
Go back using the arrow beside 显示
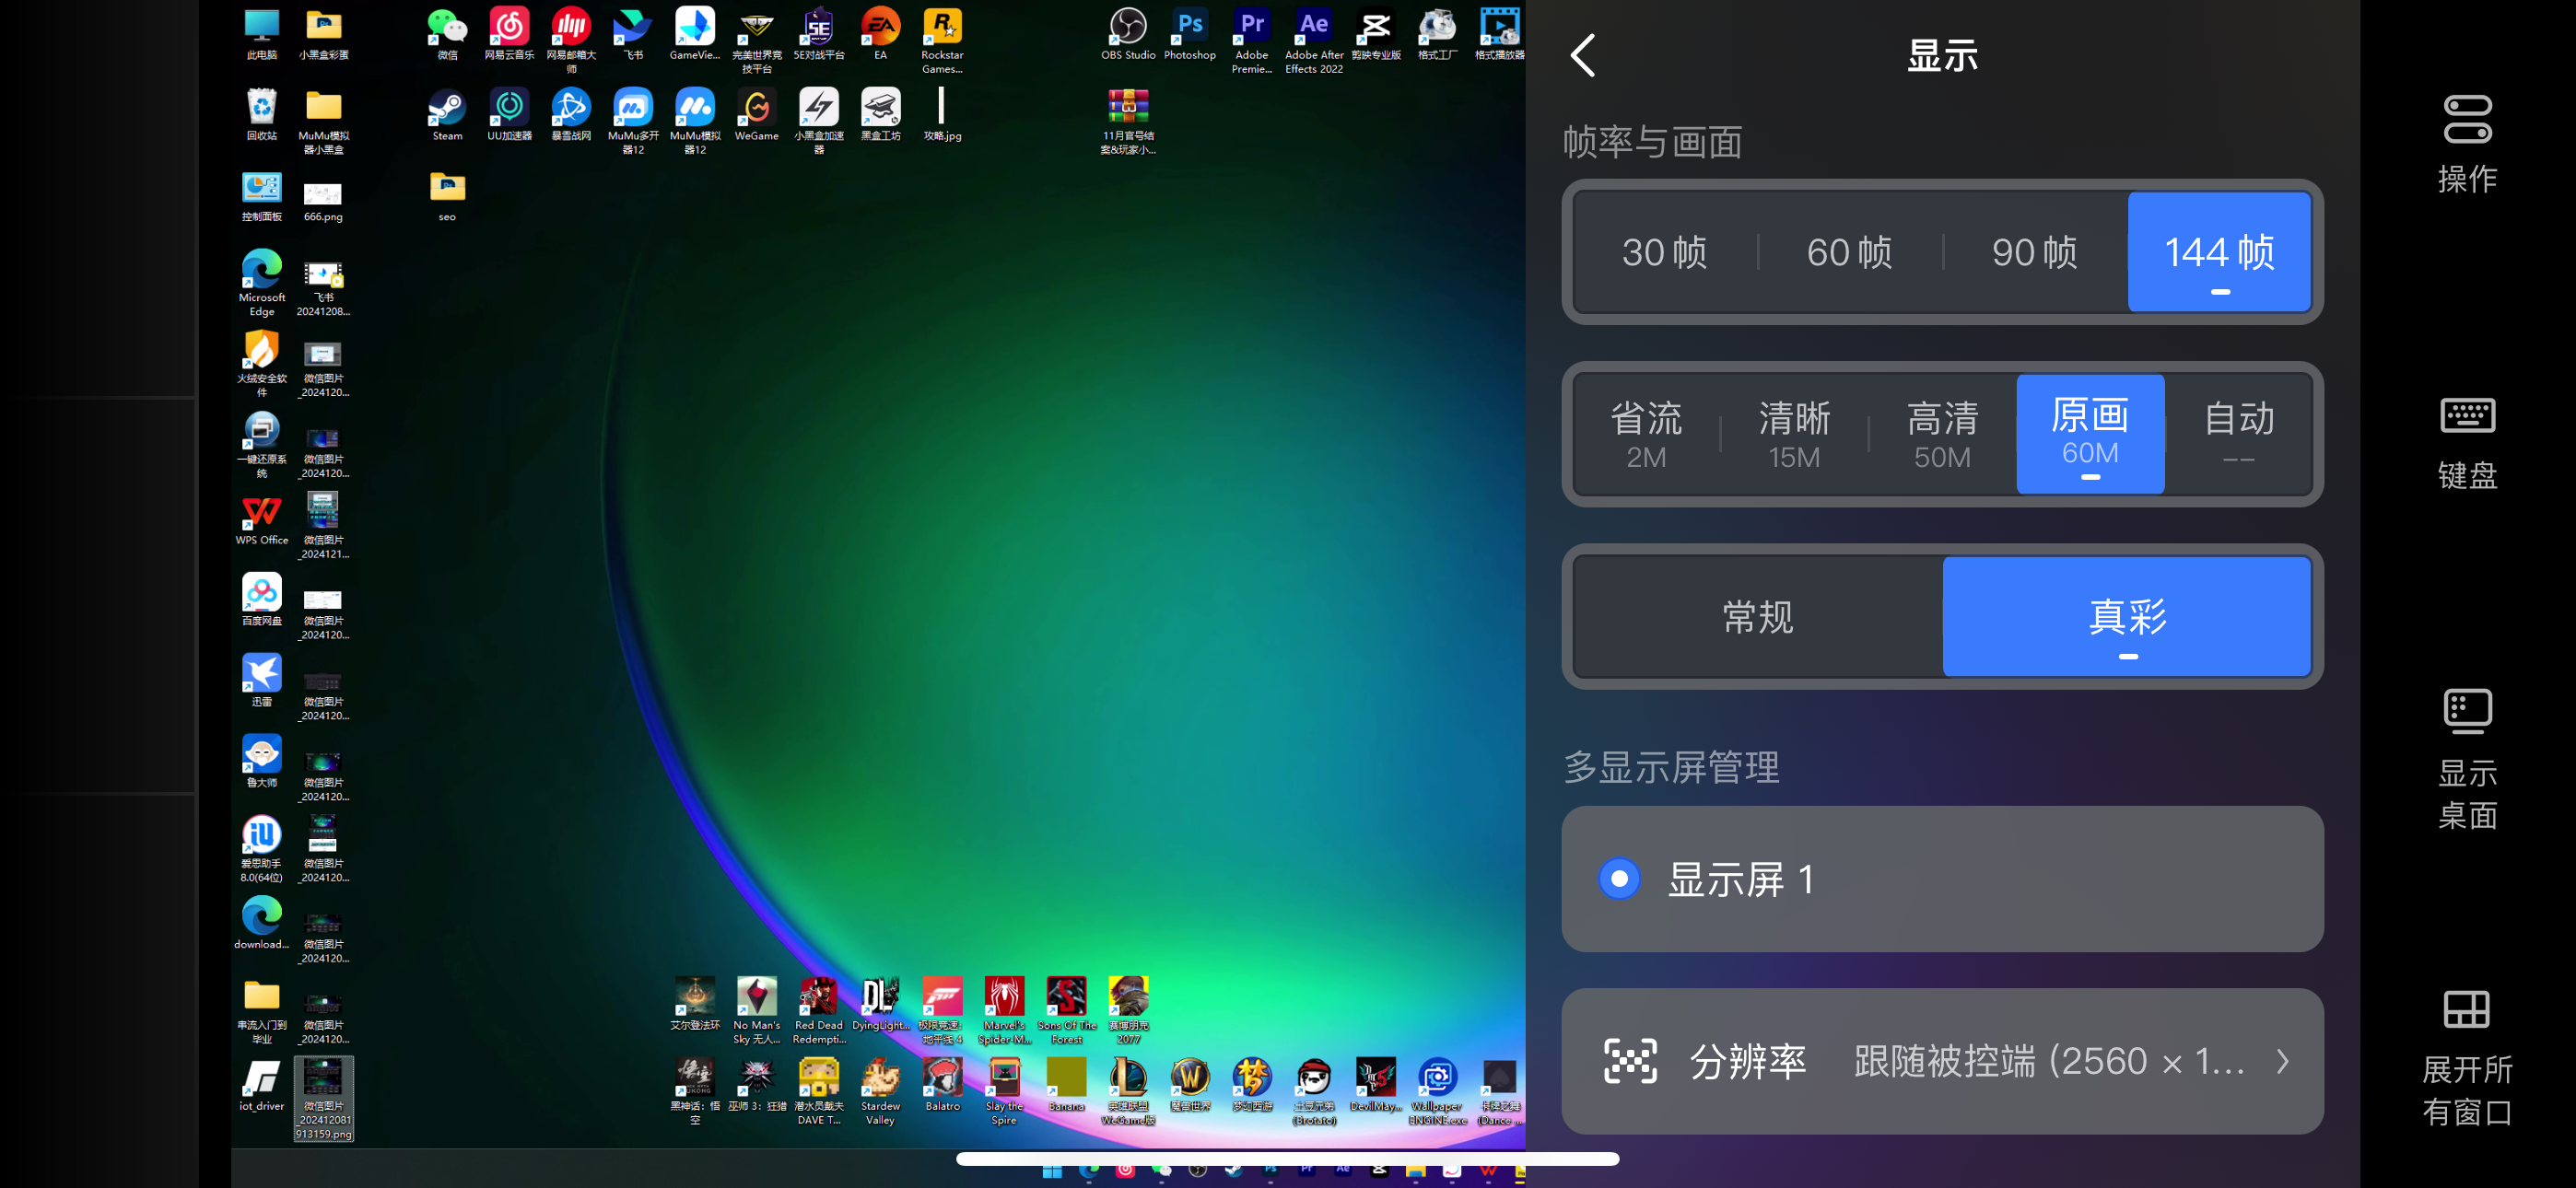(x=1583, y=55)
